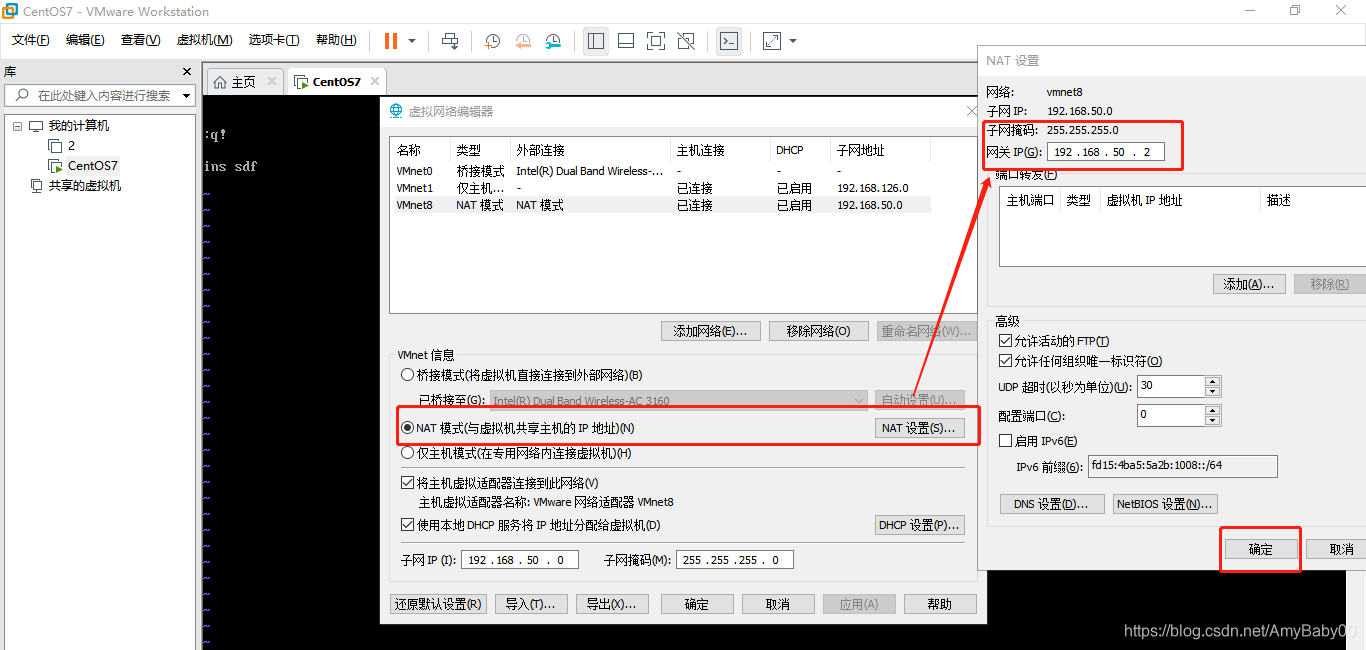Open the 查看(V) menu
The image size is (1366, 650).
140,40
